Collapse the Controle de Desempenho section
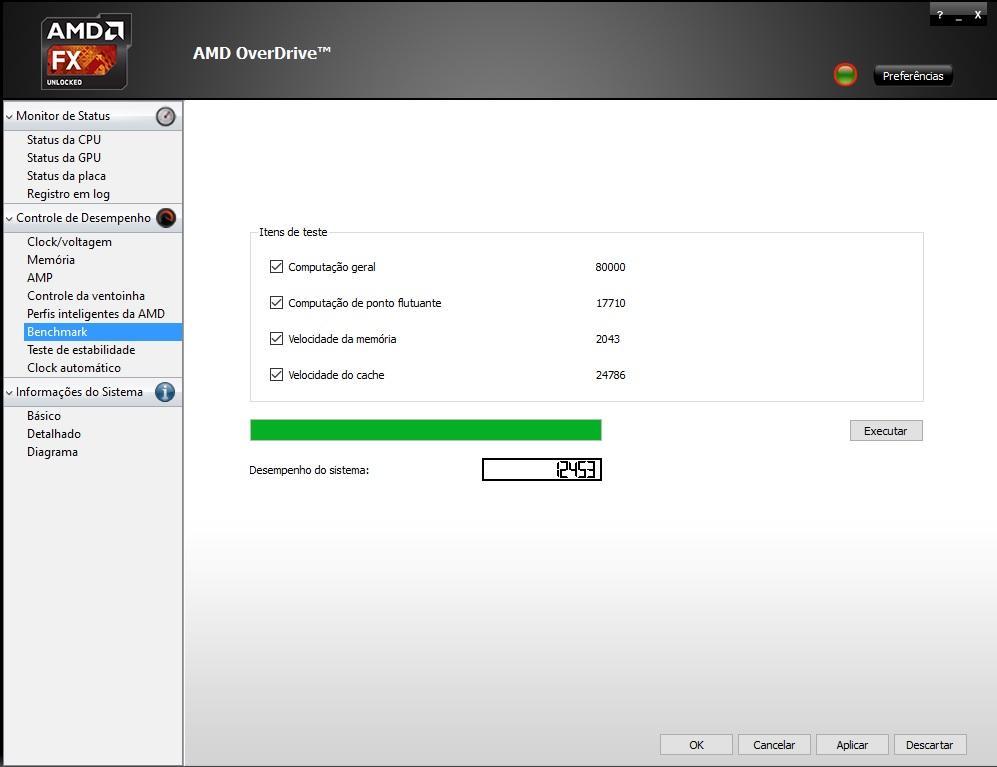This screenshot has height=767, width=997. tap(9, 219)
